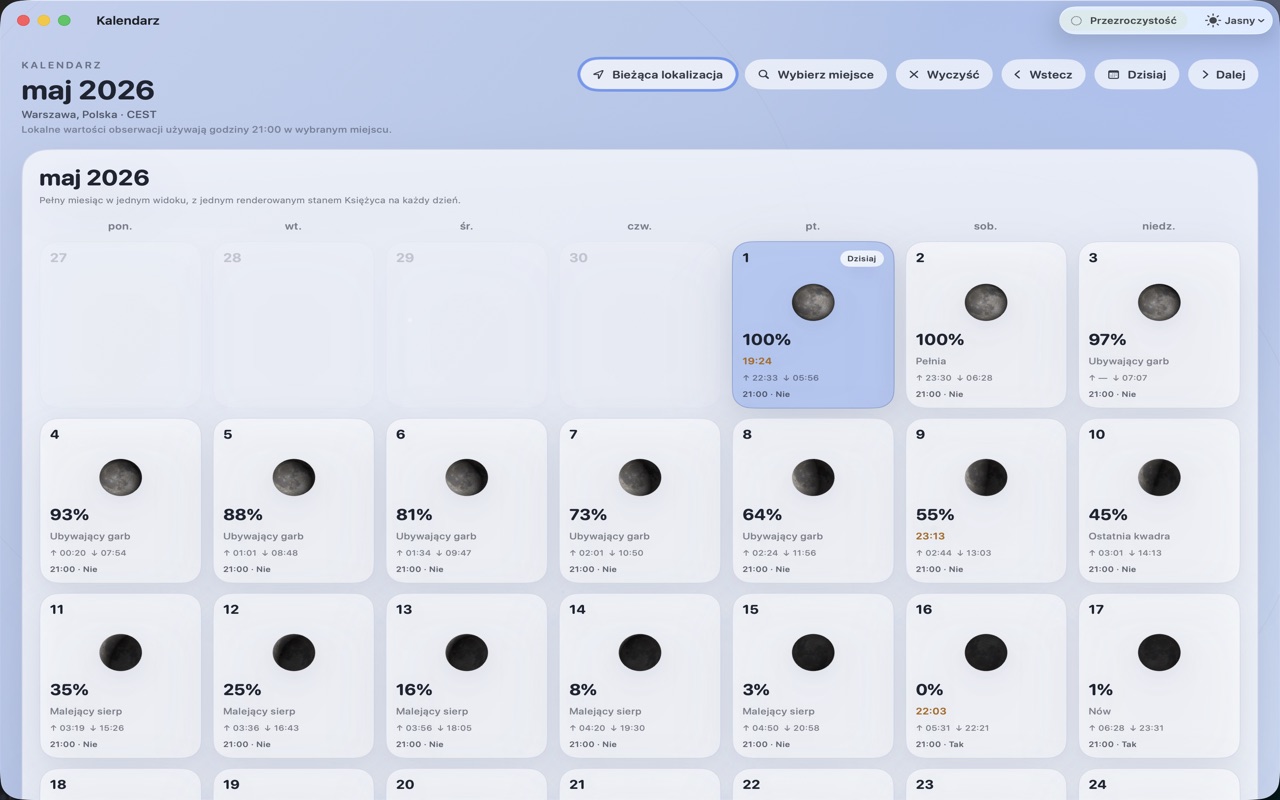Click the 35% value on May 11
This screenshot has width=1280, height=800.
[x=69, y=690]
